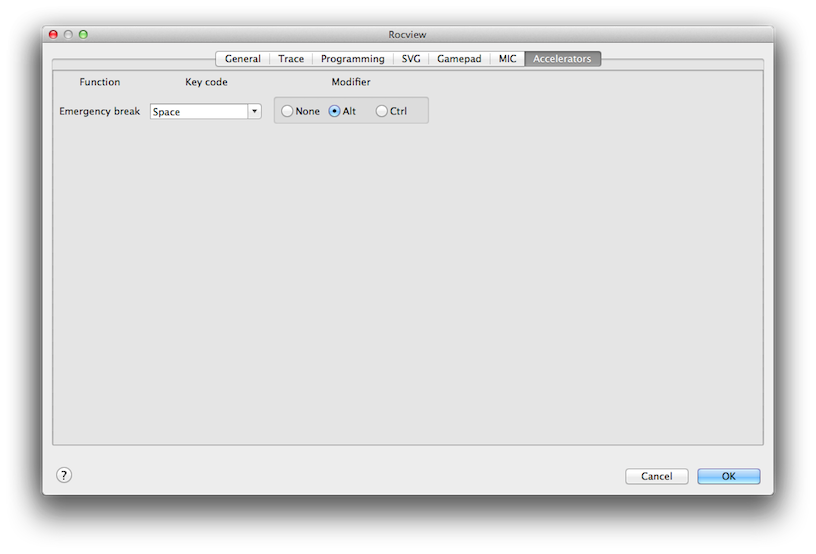
Task: Click the Accelerators tab
Action: (x=562, y=59)
